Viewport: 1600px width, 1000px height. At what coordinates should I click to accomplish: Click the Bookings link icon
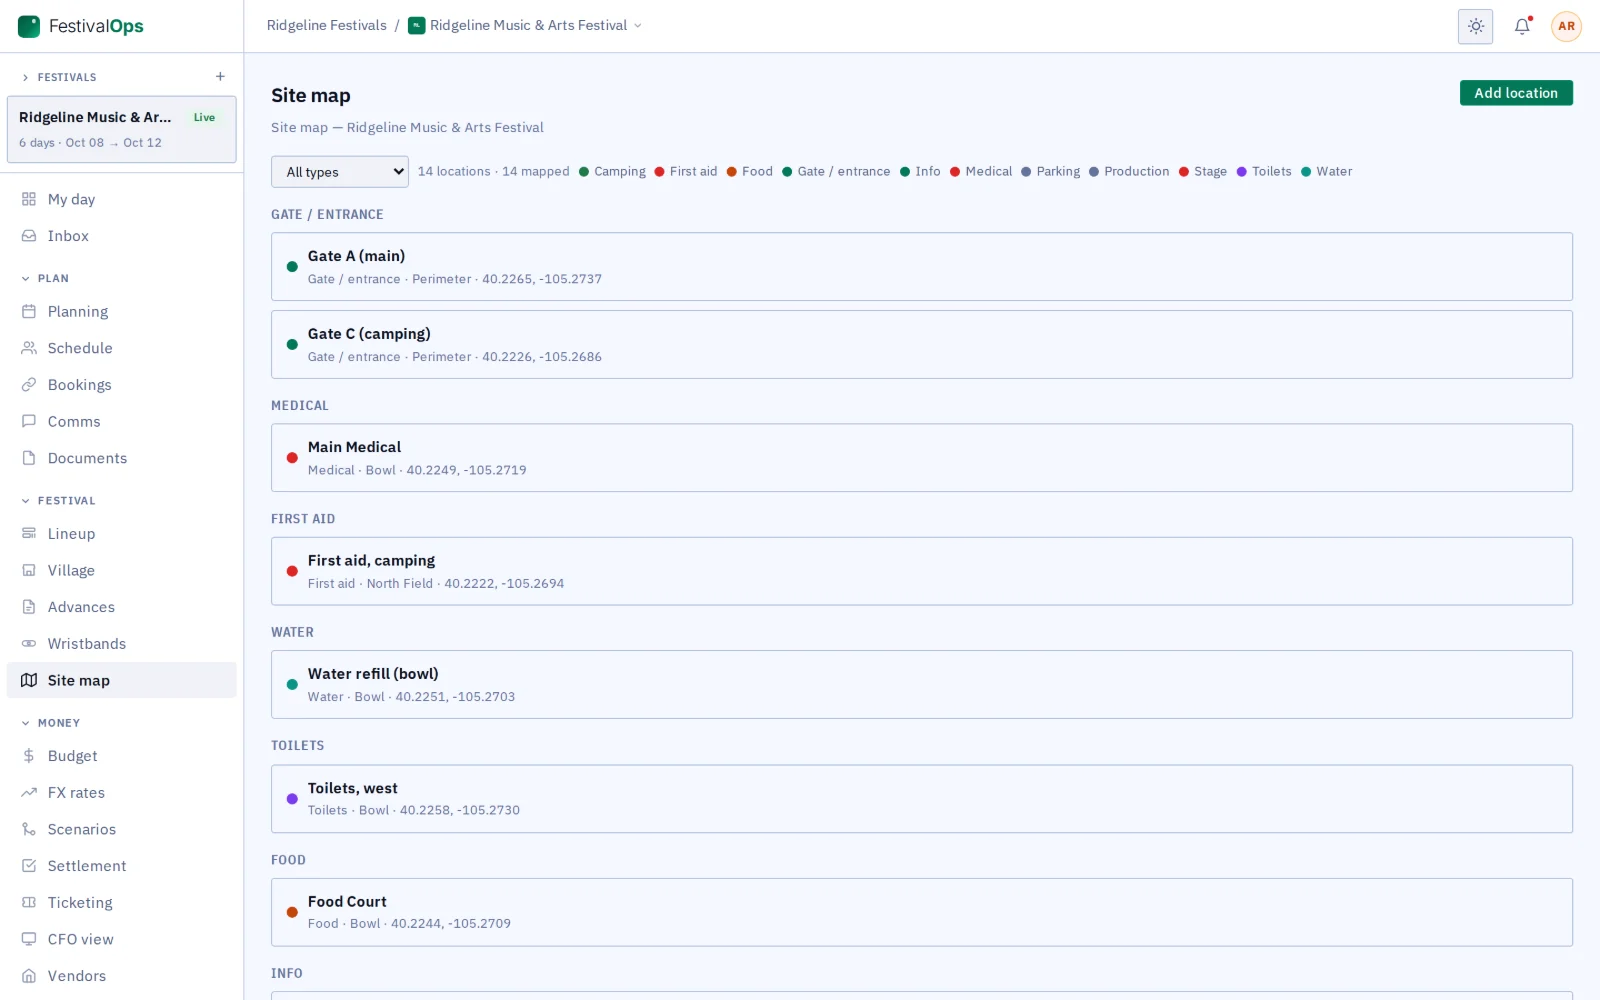pos(29,385)
